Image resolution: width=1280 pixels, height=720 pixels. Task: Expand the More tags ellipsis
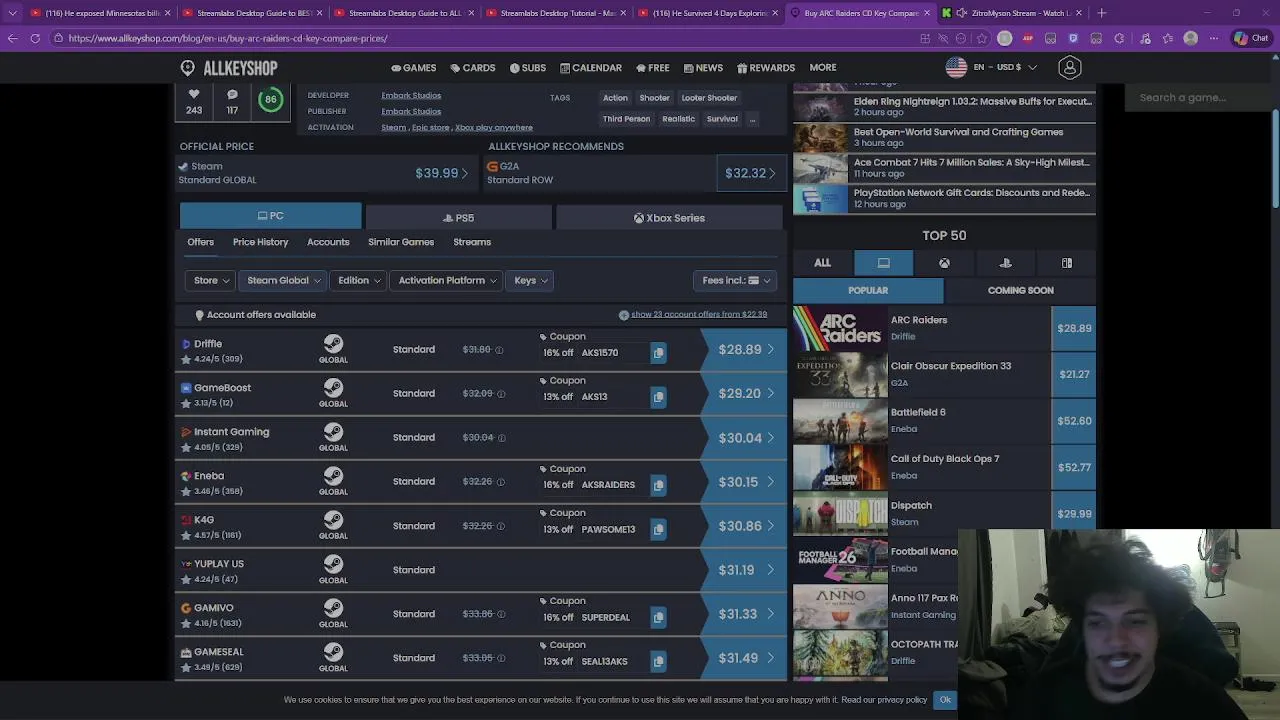coord(752,119)
